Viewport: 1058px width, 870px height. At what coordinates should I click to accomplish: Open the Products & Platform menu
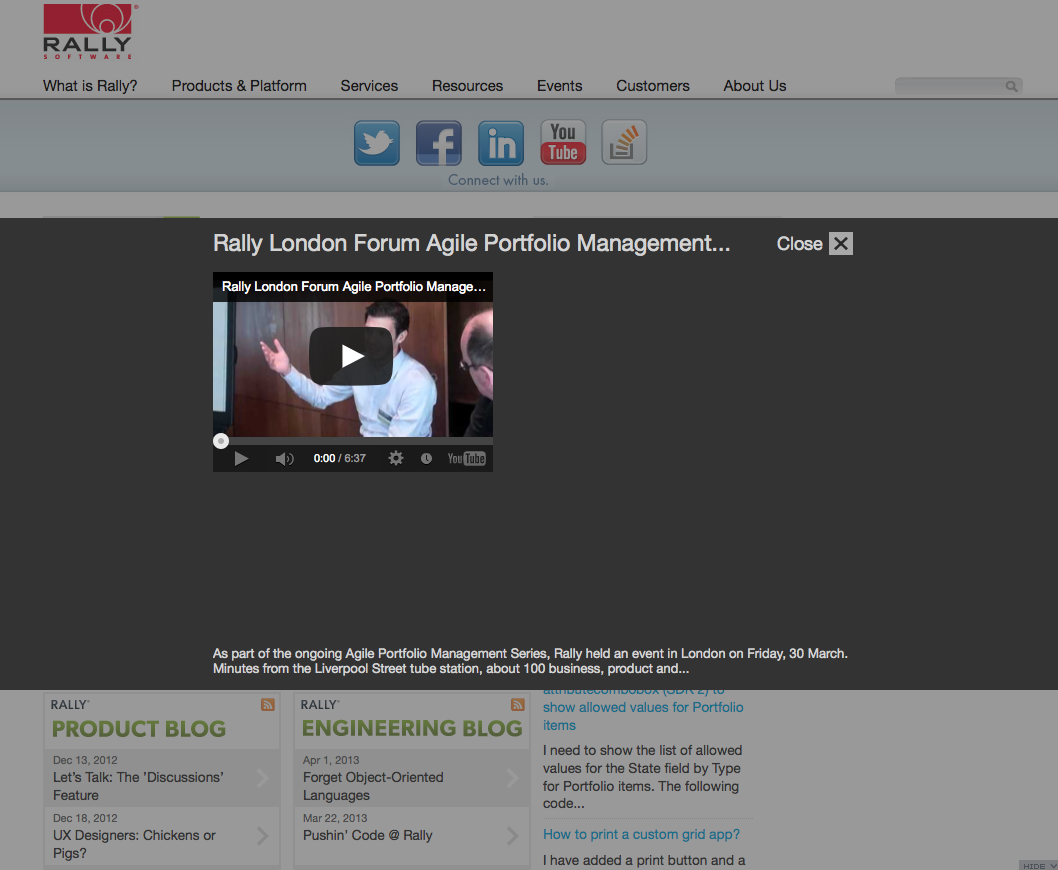click(239, 86)
